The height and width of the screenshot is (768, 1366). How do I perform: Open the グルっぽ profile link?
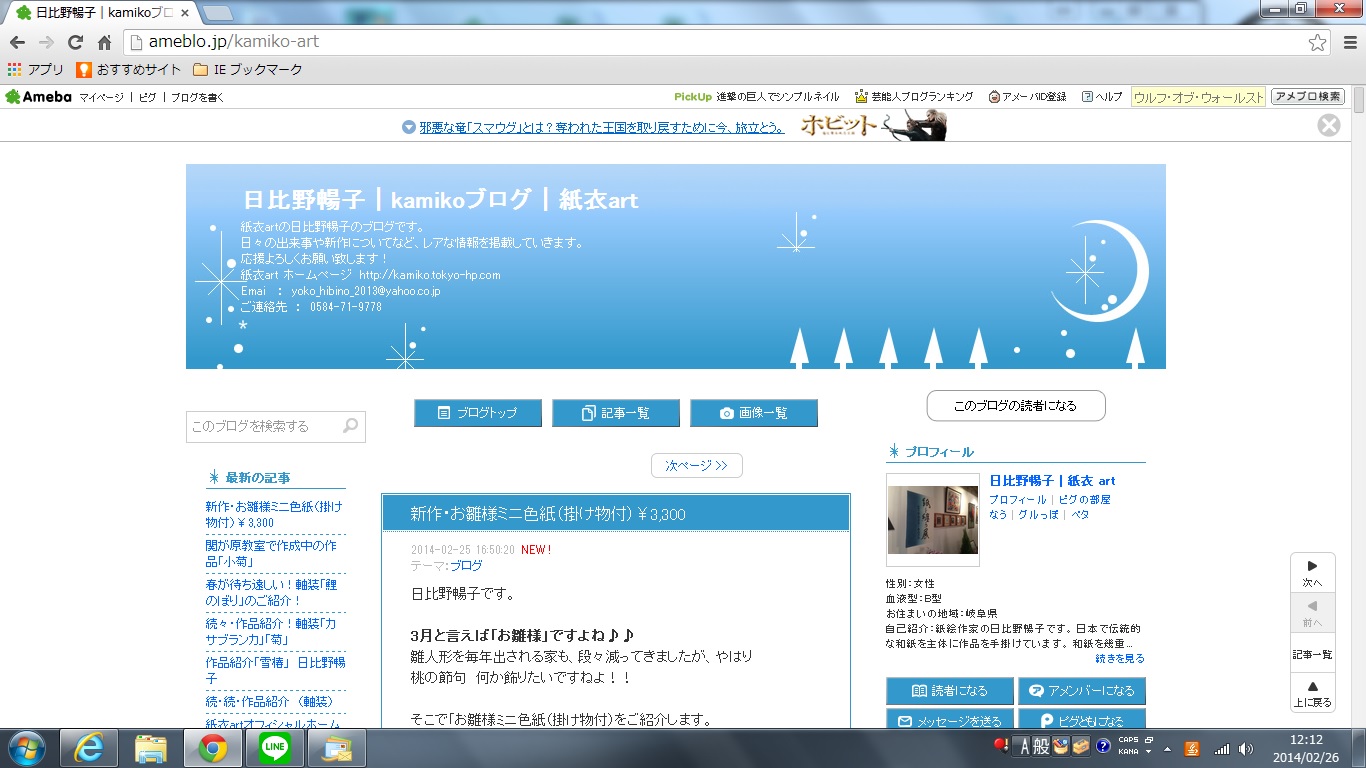click(x=1038, y=514)
